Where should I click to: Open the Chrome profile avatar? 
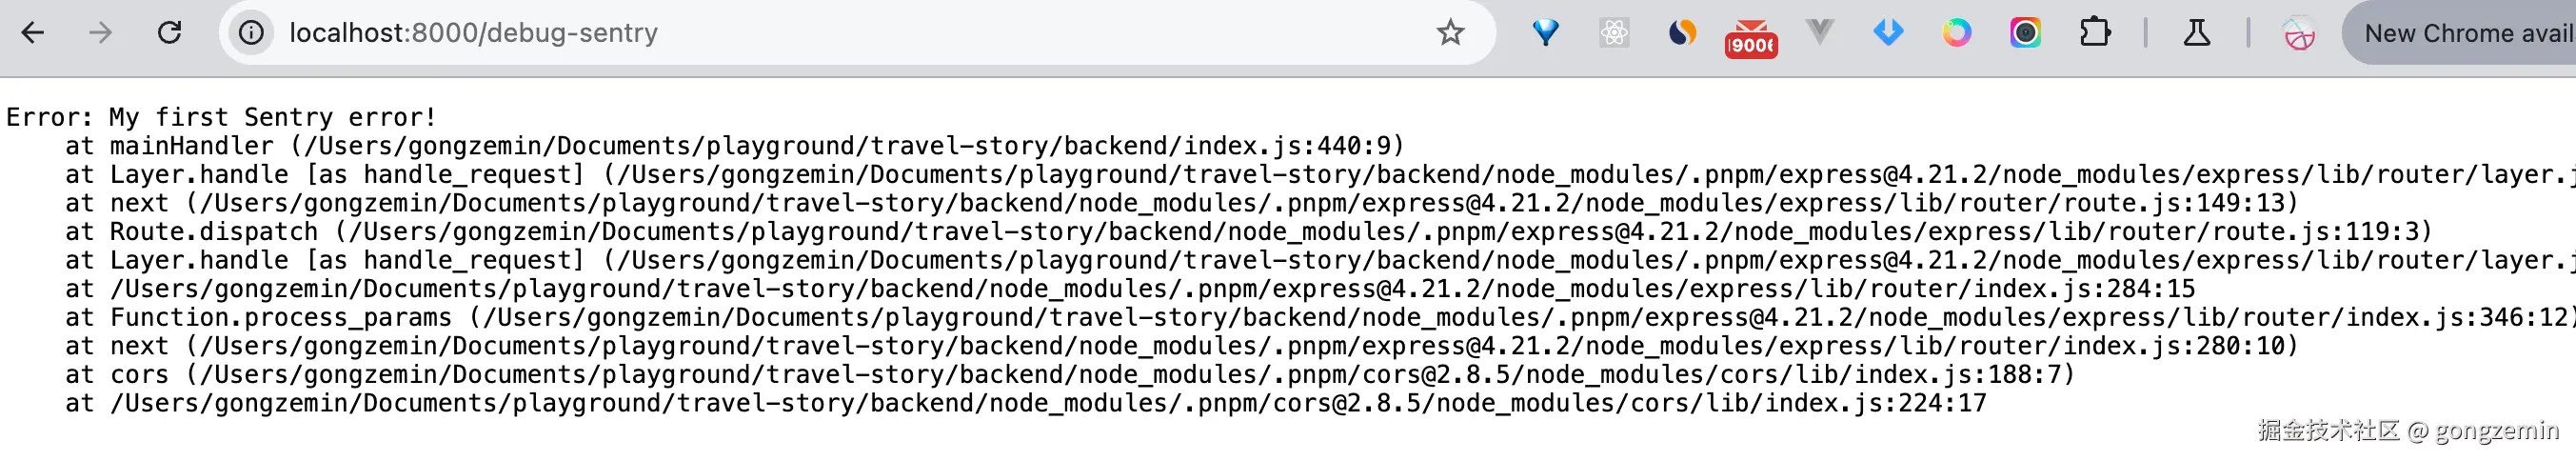click(x=2298, y=34)
